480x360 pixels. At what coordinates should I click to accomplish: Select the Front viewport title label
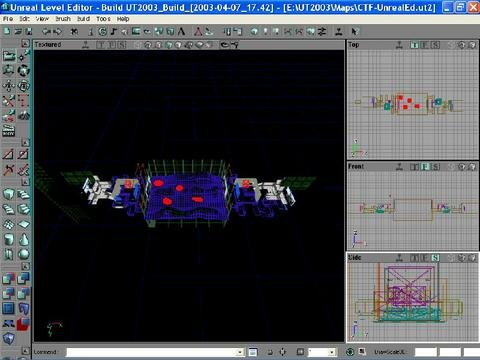(356, 166)
